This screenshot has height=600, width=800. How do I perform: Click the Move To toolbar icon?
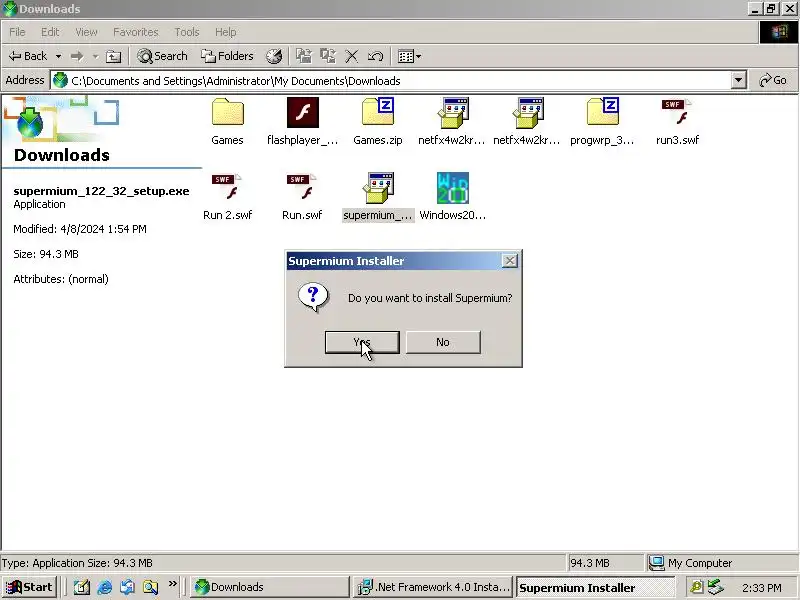[x=304, y=56]
